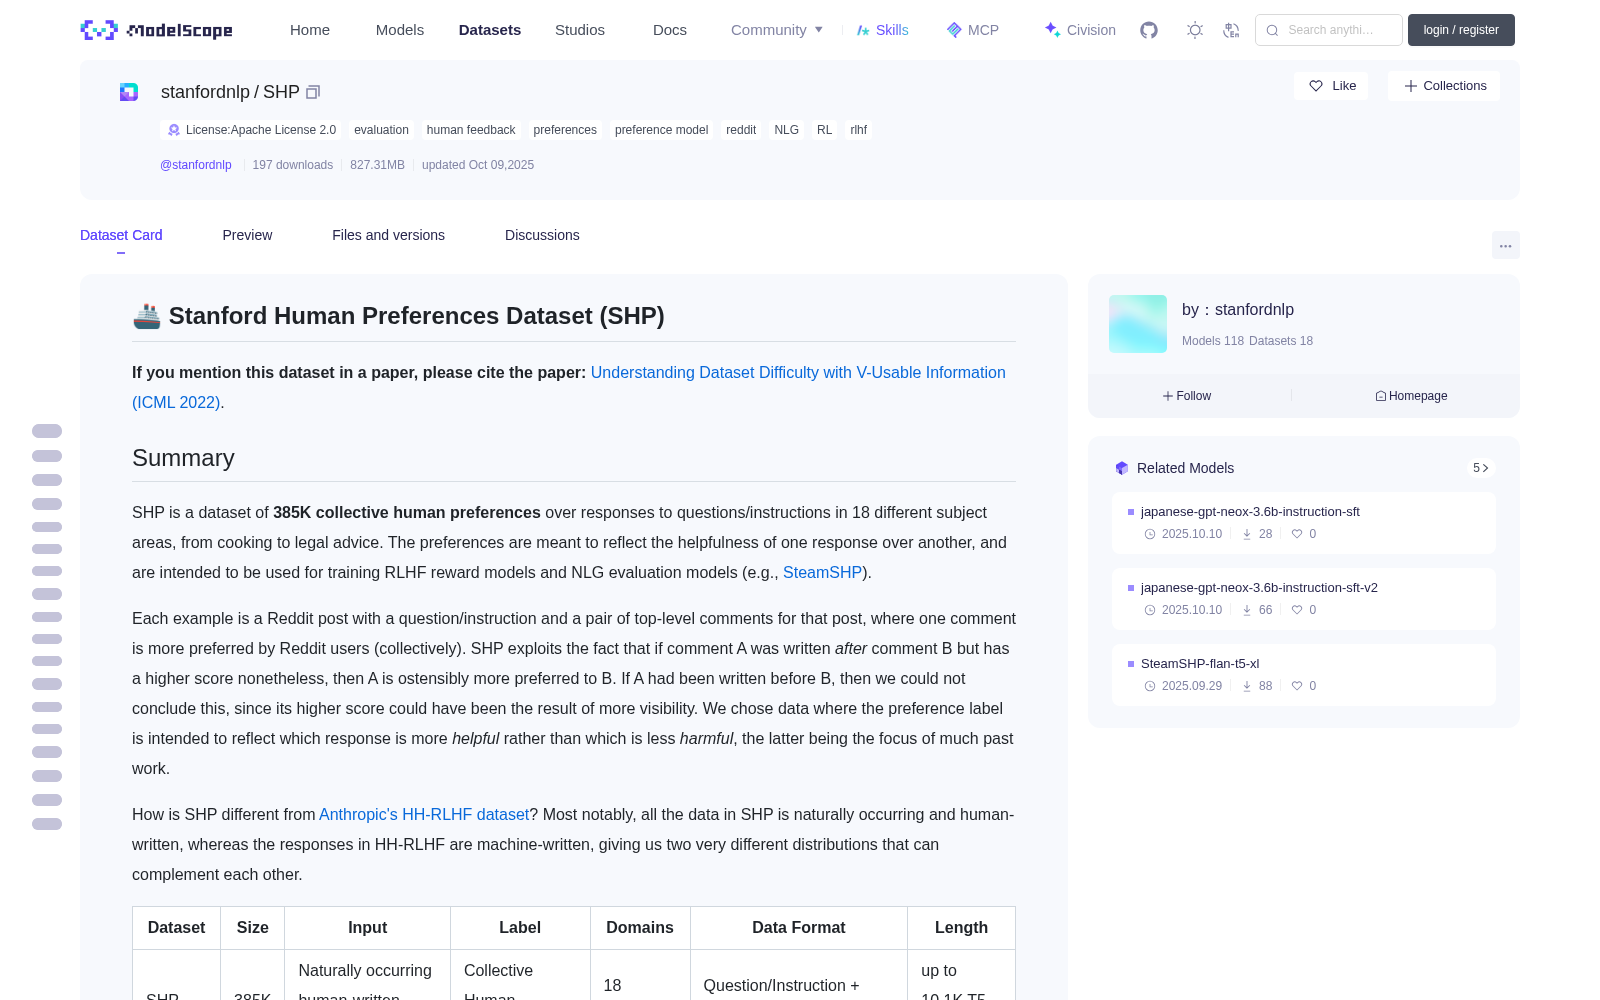
Task: Toggle light/dark theme sun icon
Action: 1195,30
